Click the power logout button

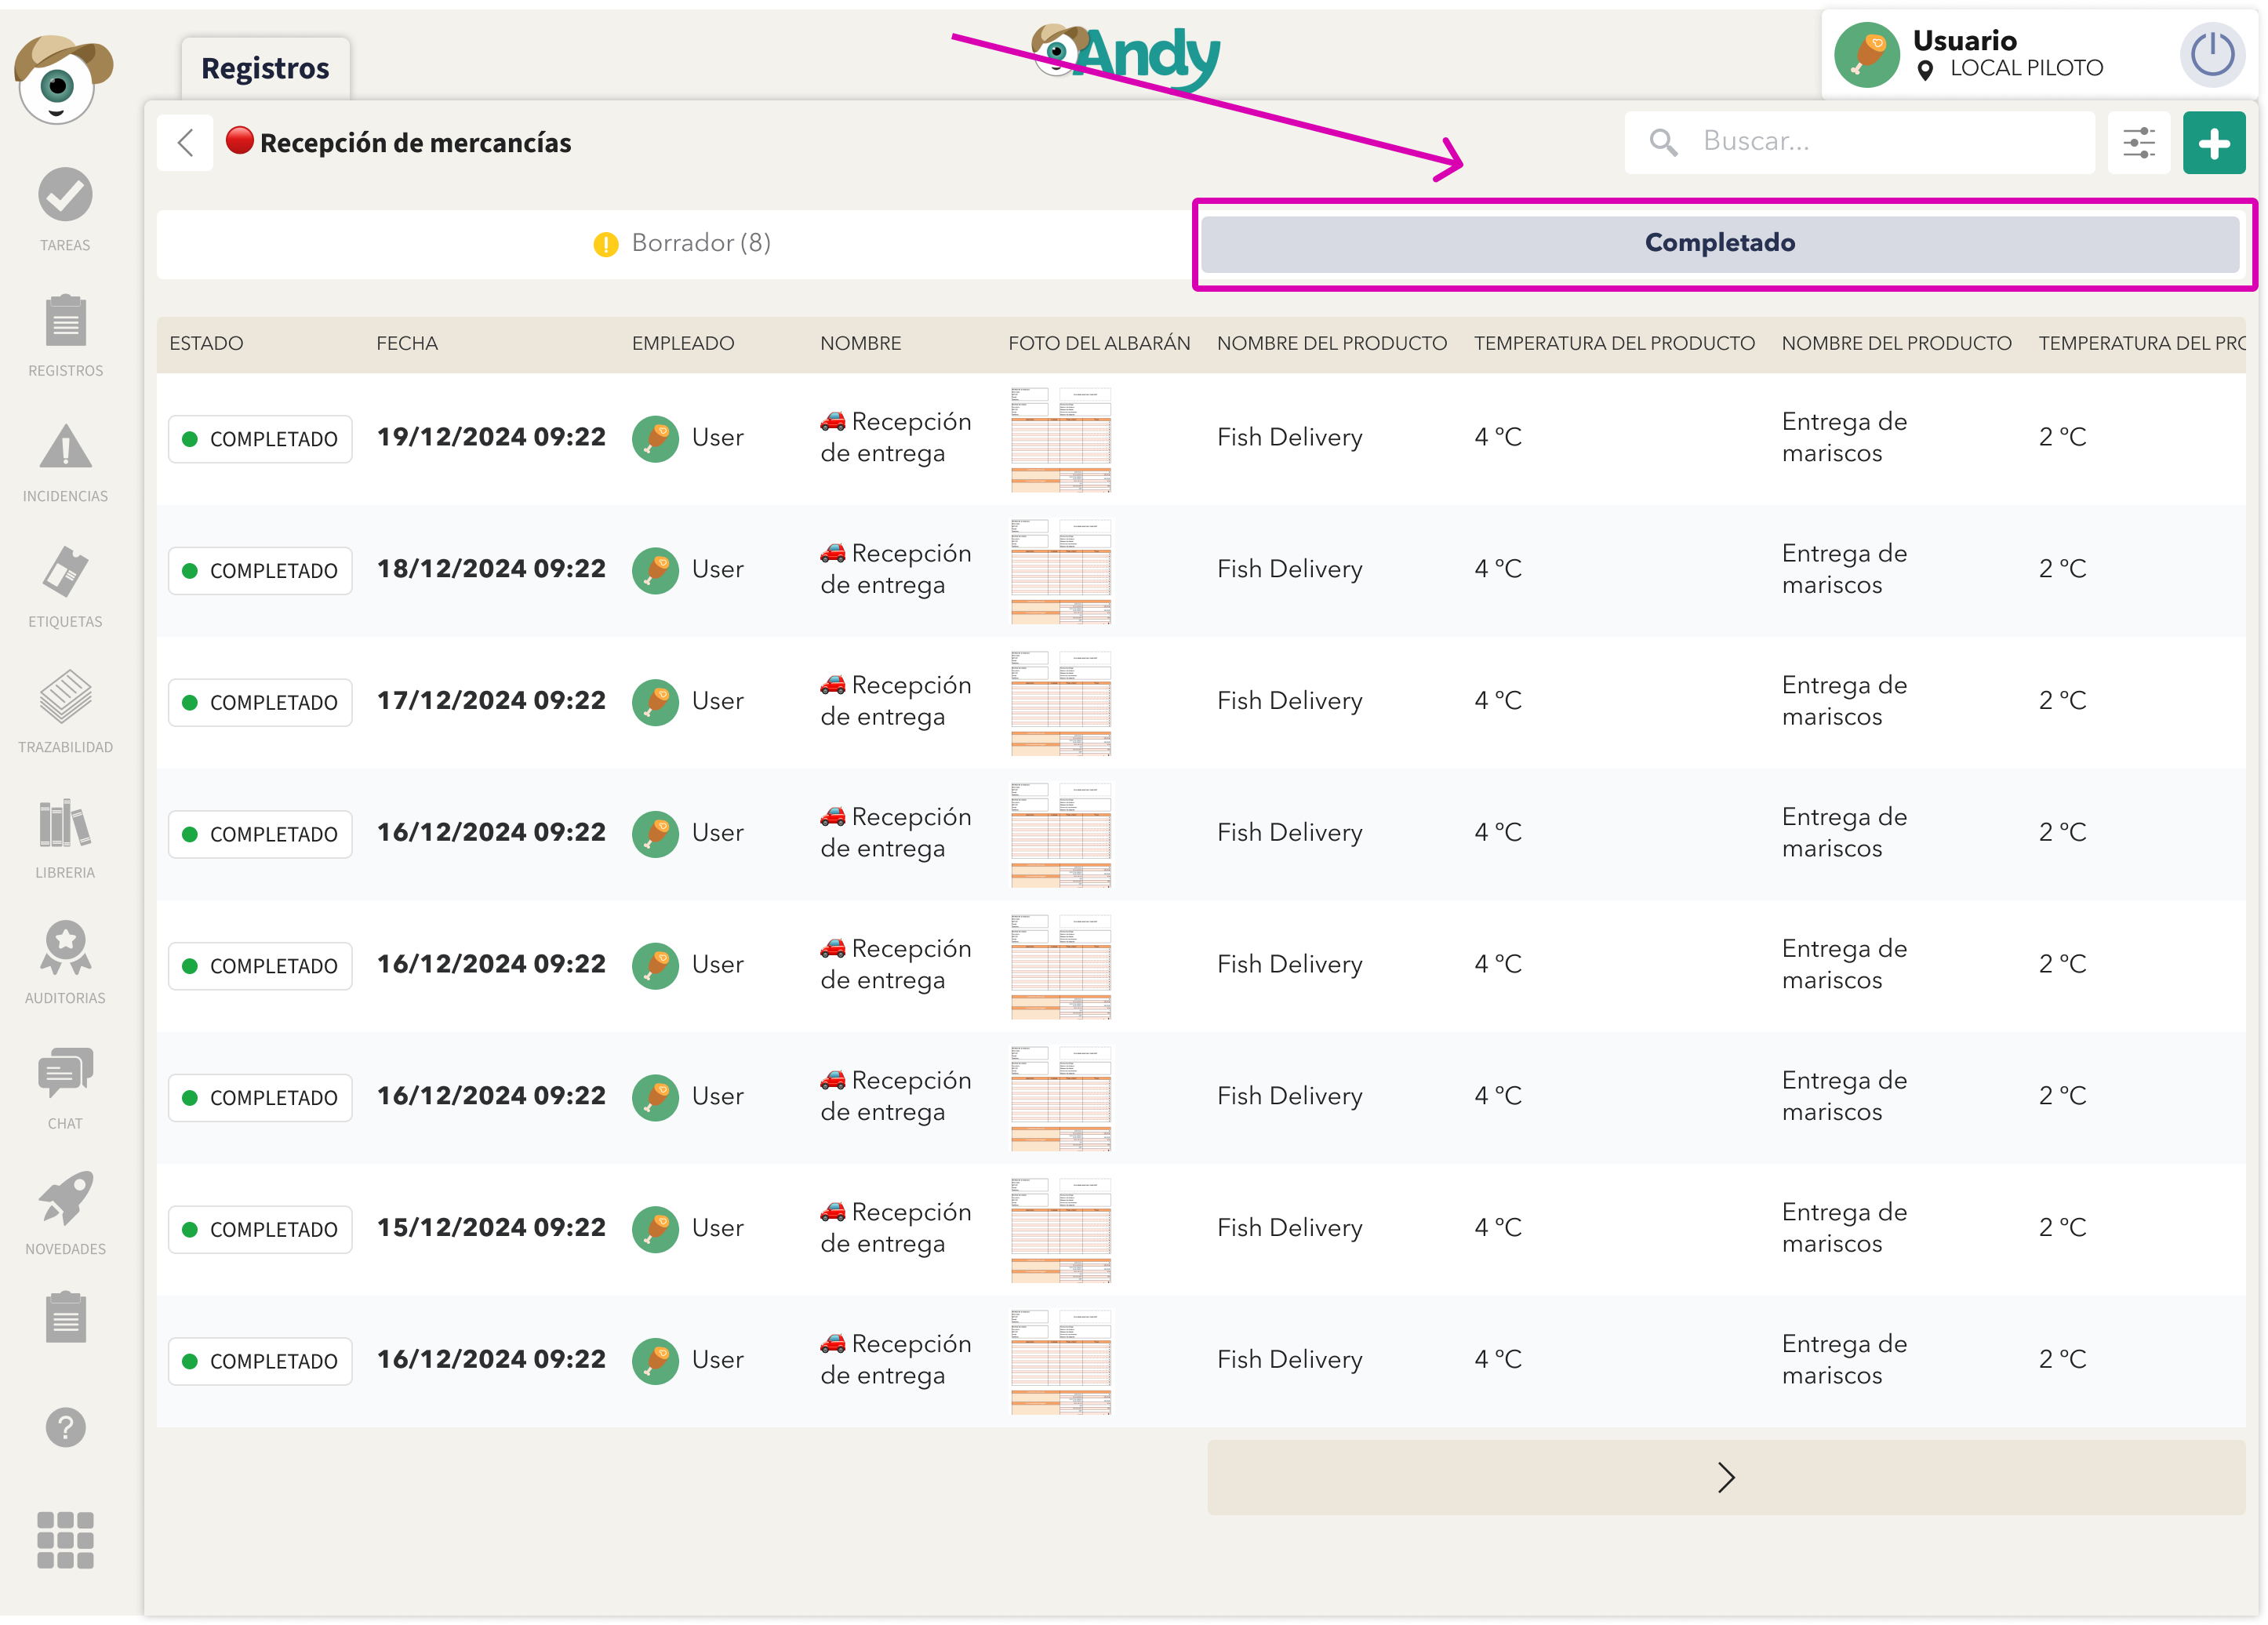click(2211, 55)
